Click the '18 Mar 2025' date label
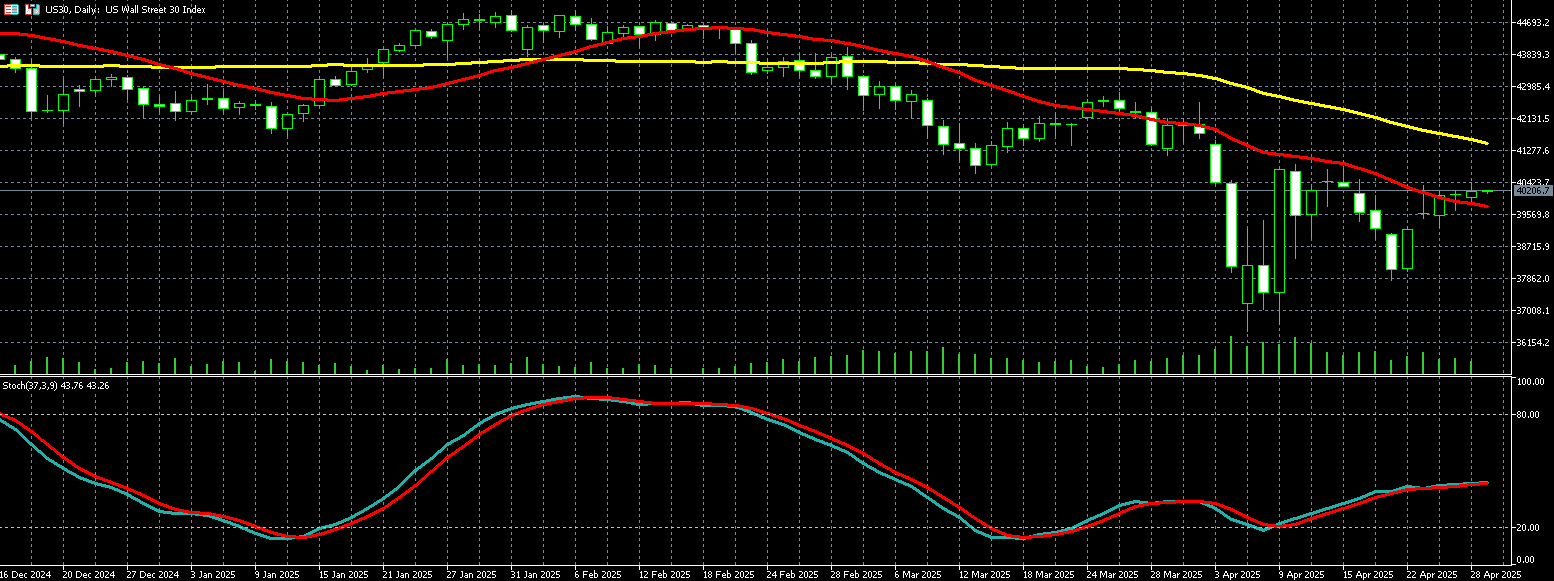Screen dimensions: 1554x581 coord(1048,575)
